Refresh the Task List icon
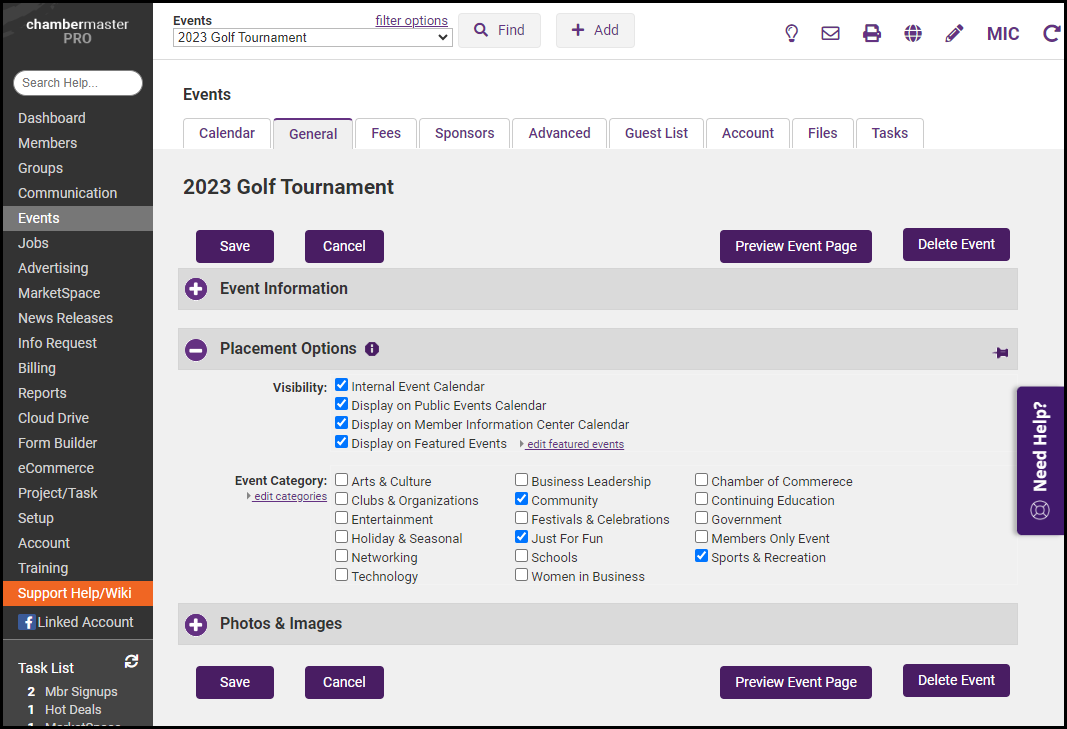 [x=131, y=661]
